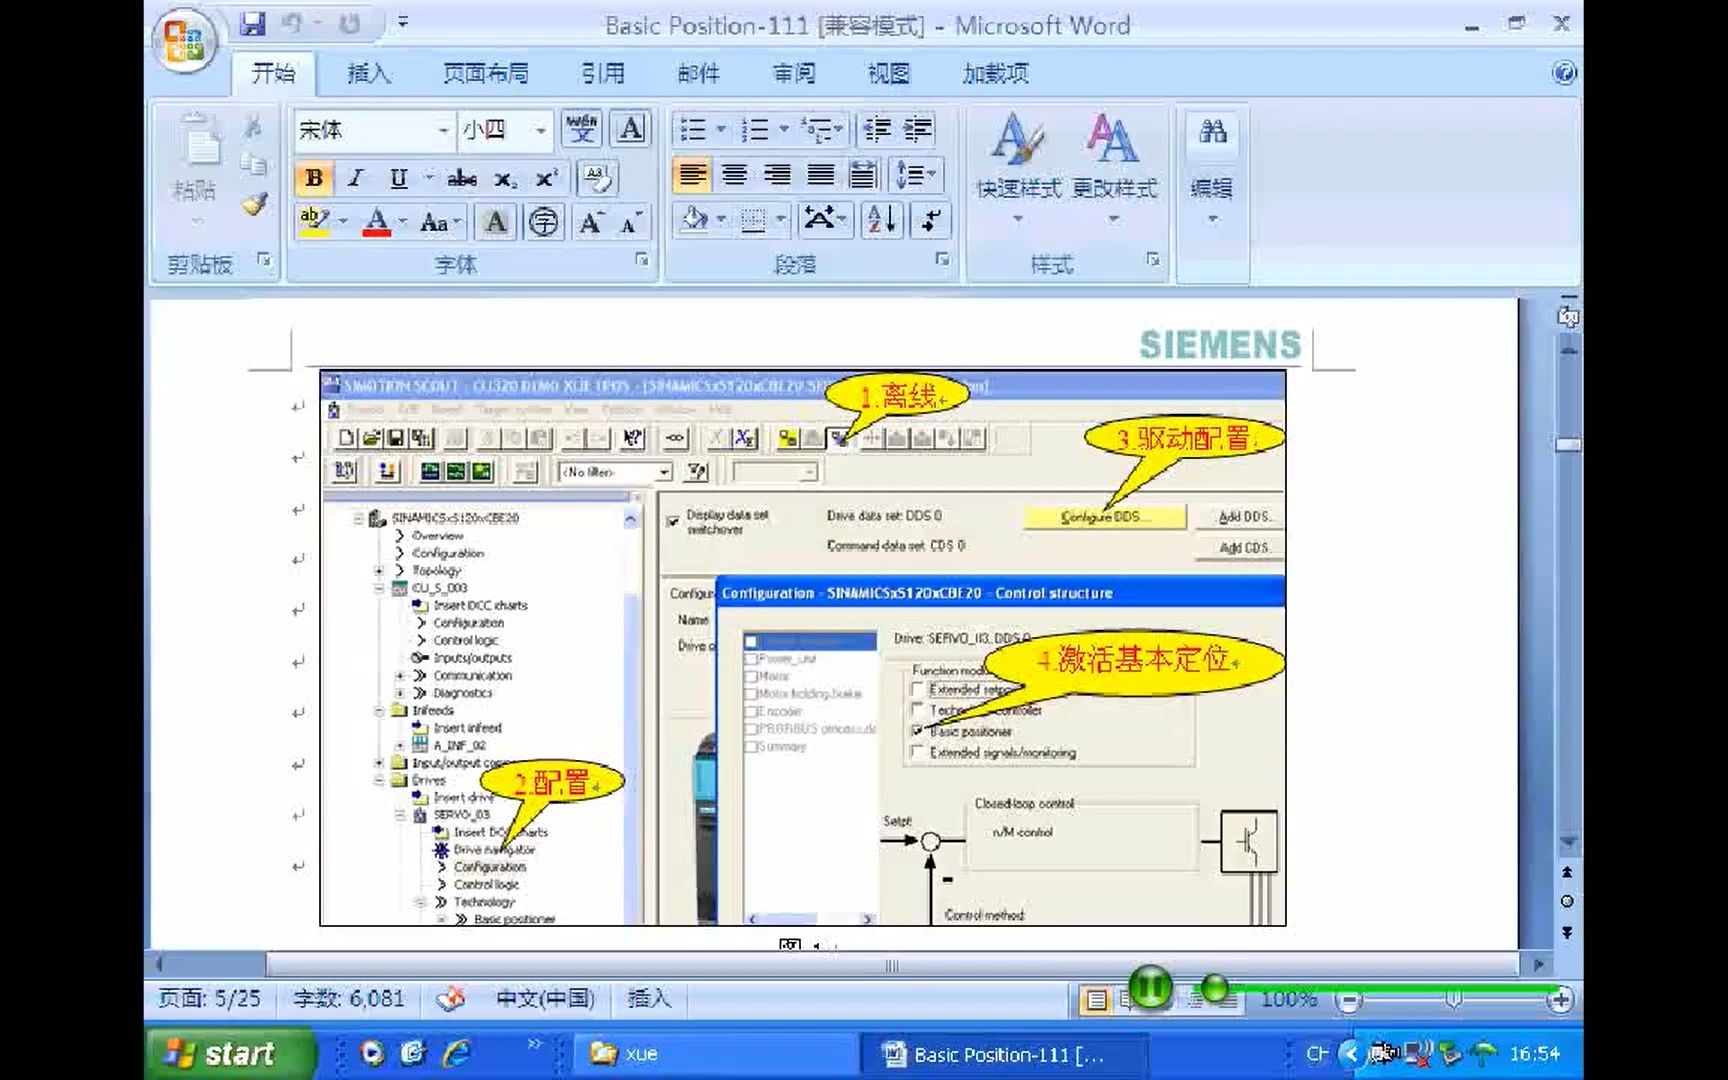Open the numbering list dropdown

point(784,130)
